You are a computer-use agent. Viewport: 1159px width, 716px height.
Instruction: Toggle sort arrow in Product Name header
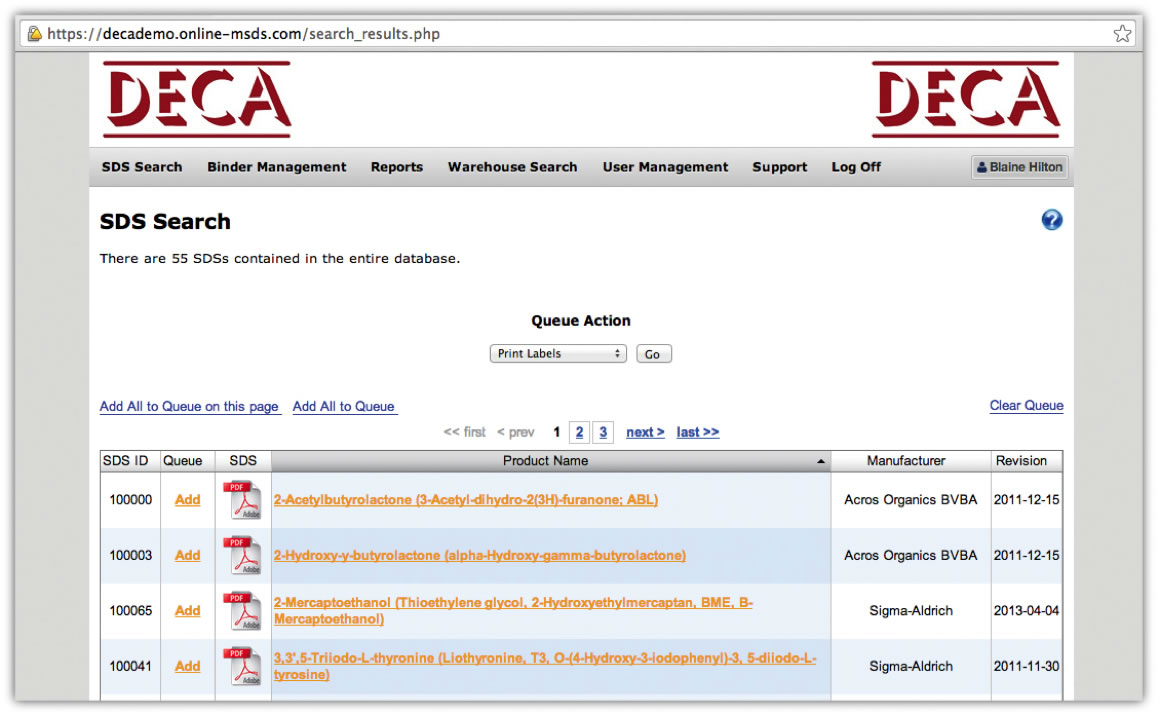(821, 462)
